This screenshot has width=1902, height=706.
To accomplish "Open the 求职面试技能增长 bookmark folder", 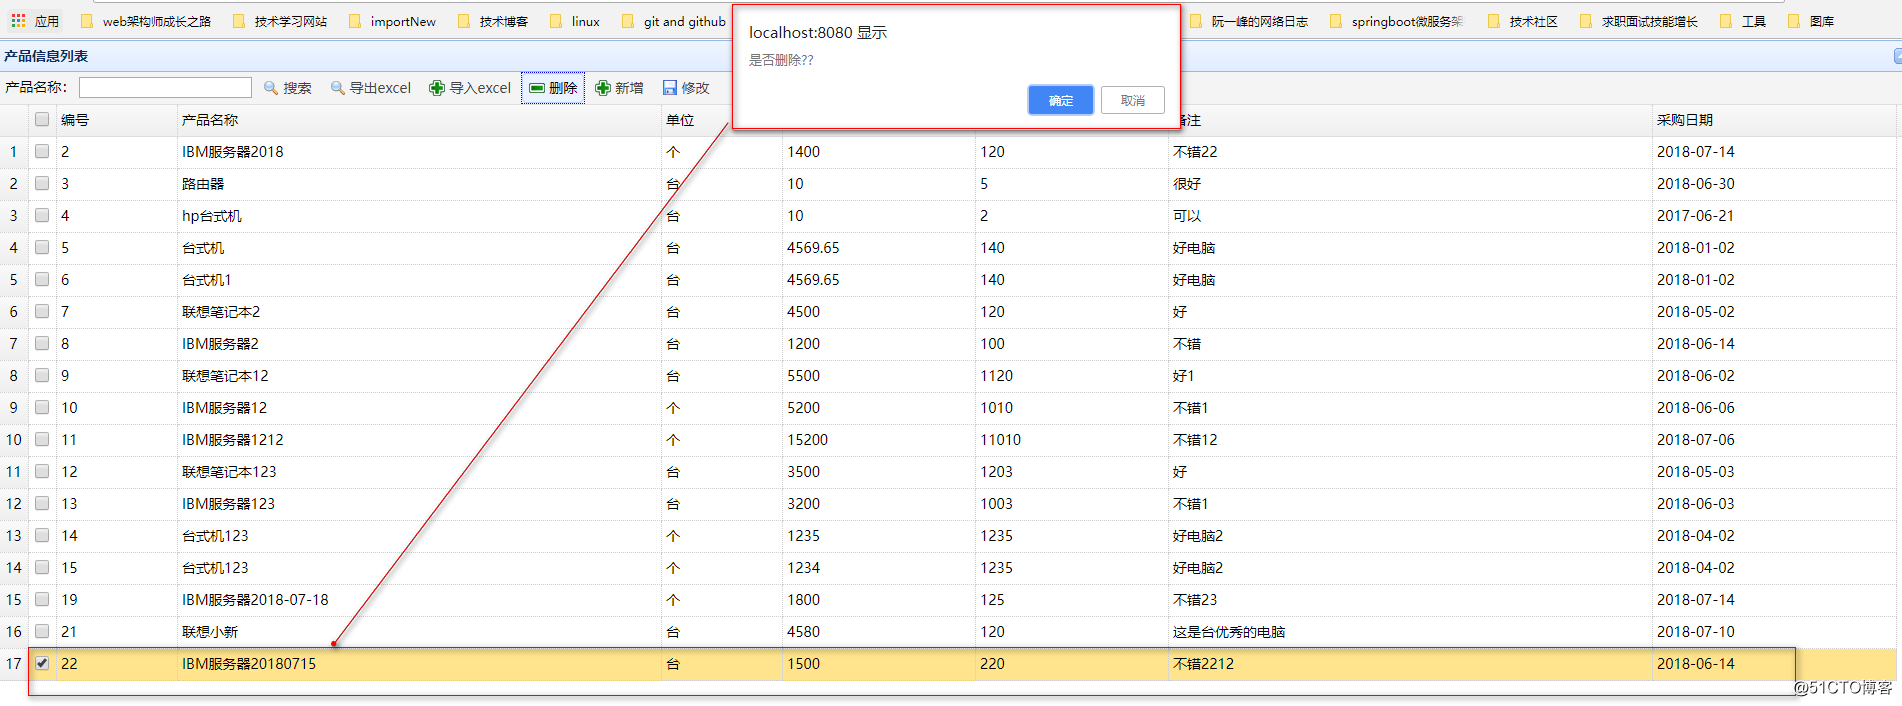I will click(1638, 21).
